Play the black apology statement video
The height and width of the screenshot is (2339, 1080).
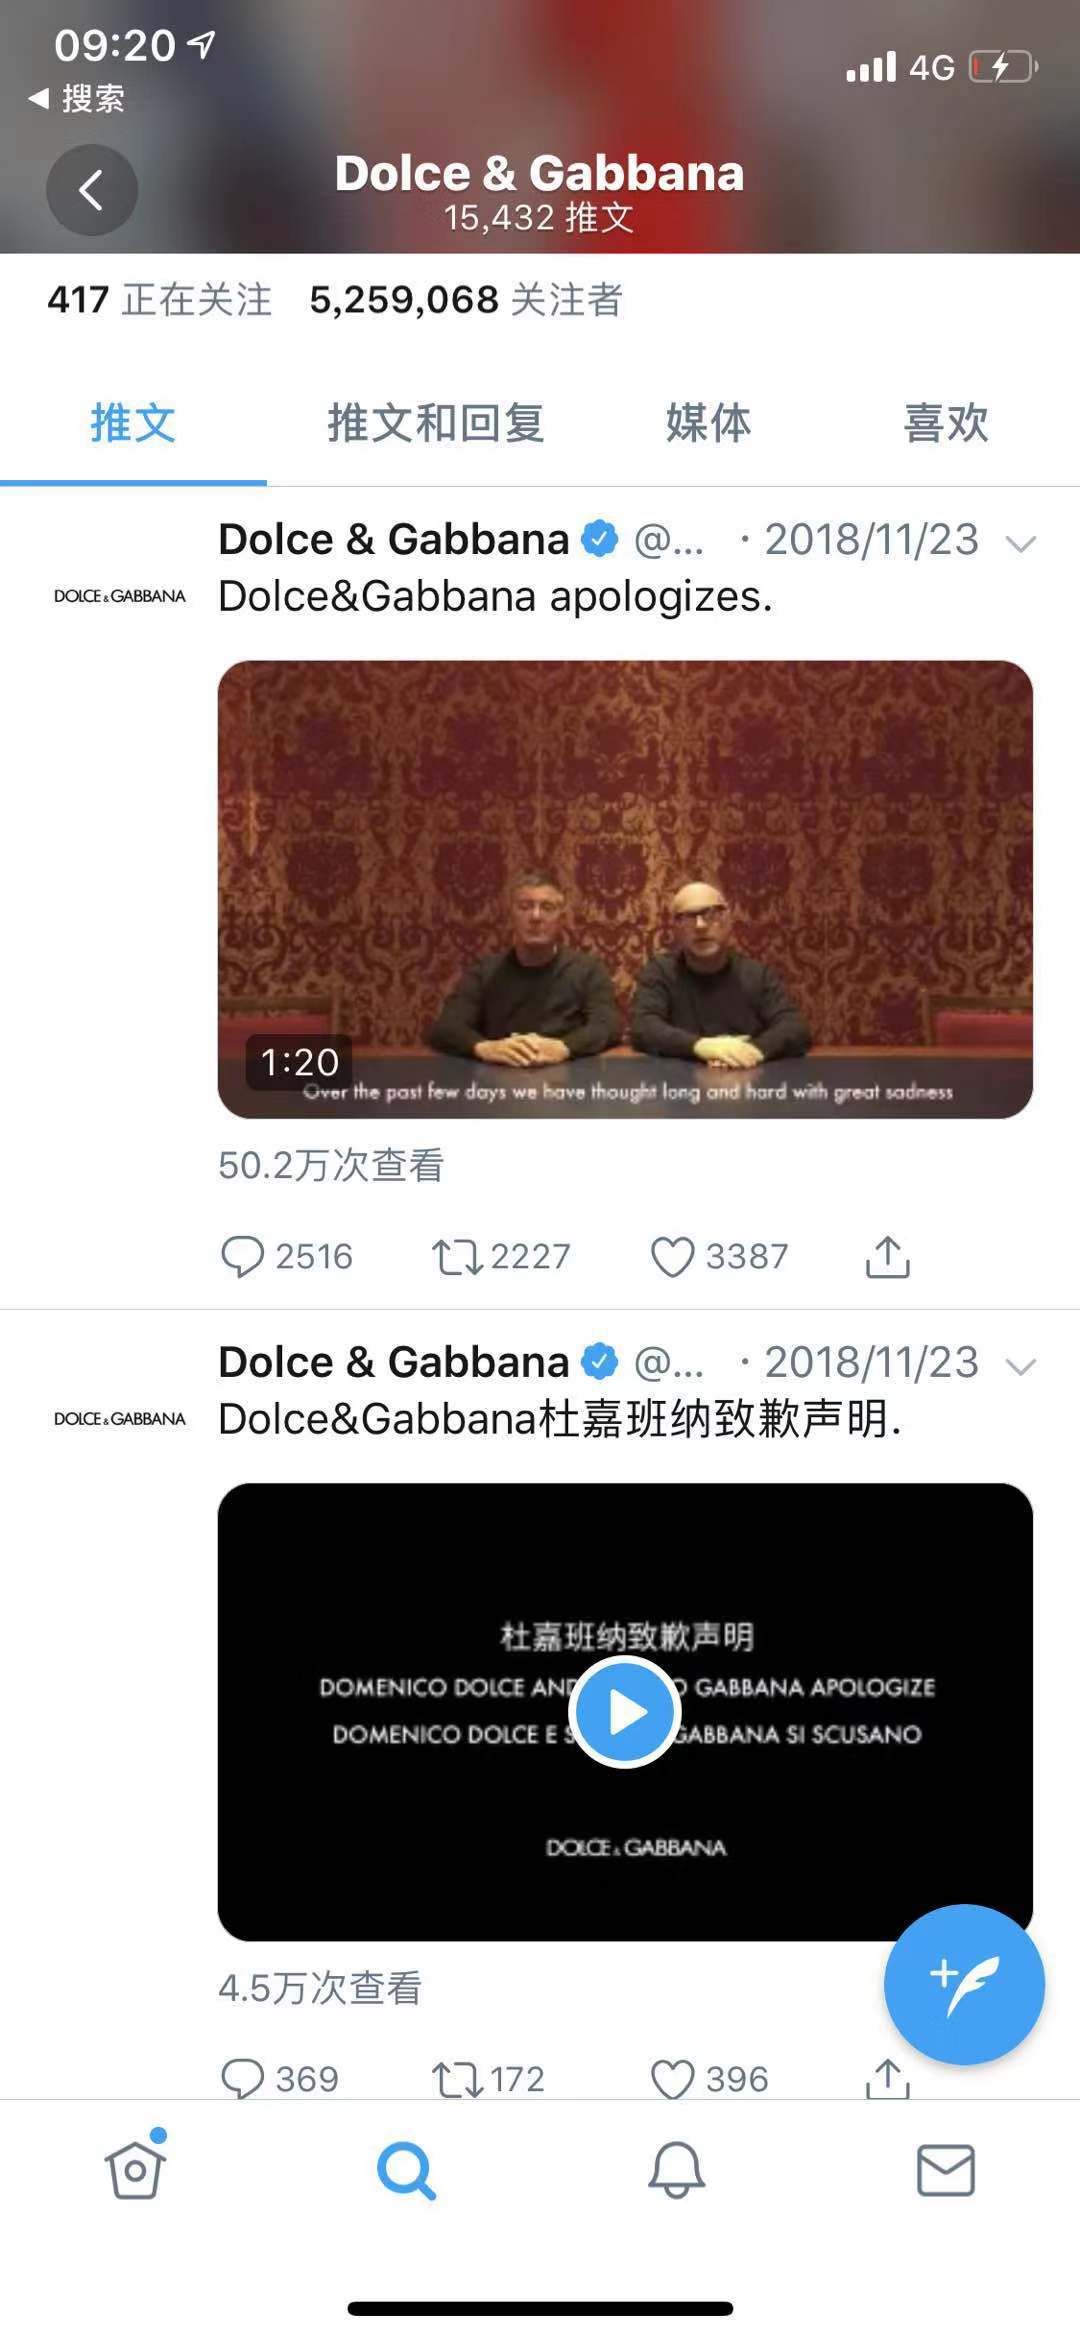click(625, 1712)
